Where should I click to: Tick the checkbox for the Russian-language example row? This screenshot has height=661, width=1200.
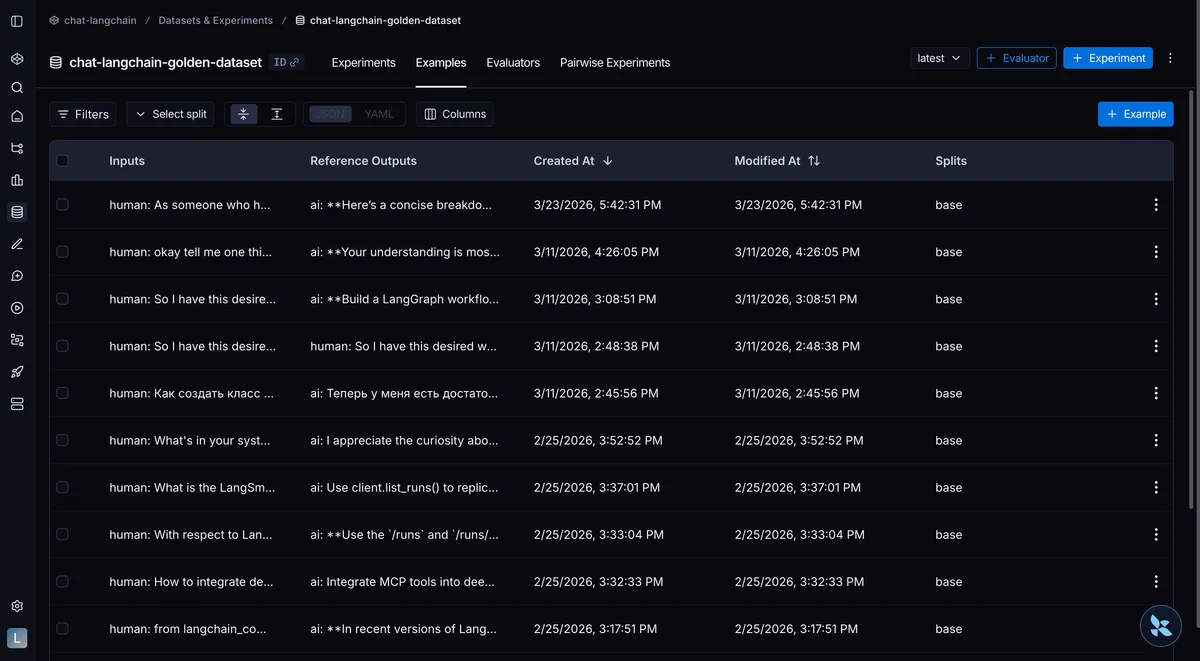63,393
